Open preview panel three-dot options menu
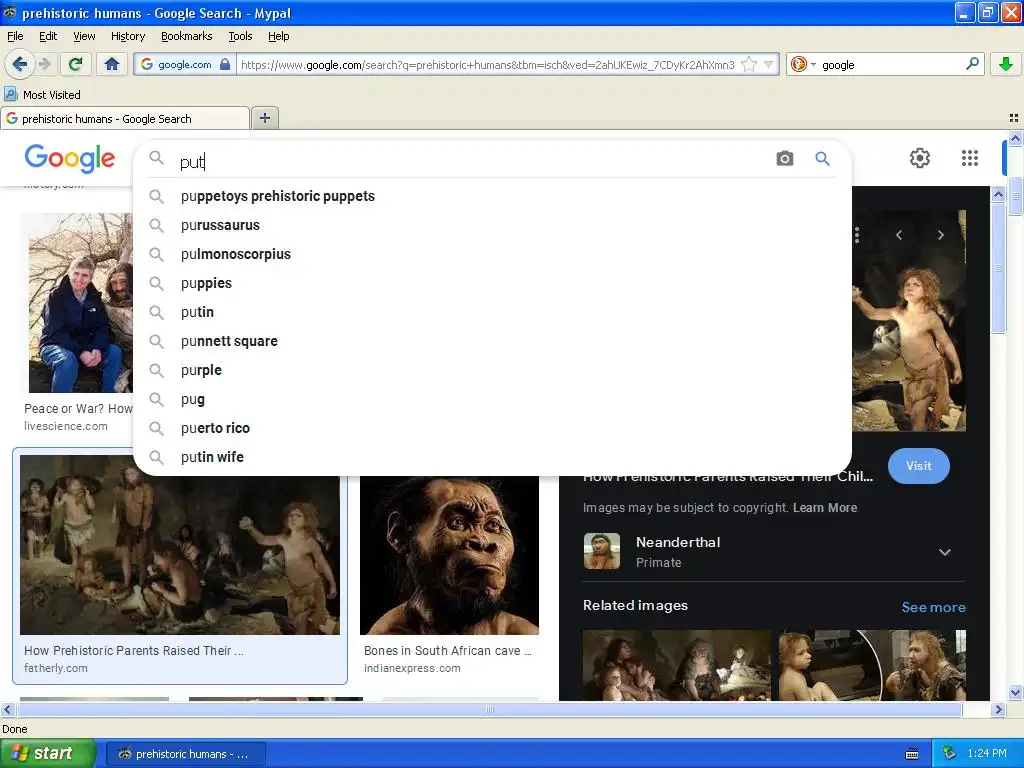Screen dimensions: 1024x768 [x=857, y=235]
